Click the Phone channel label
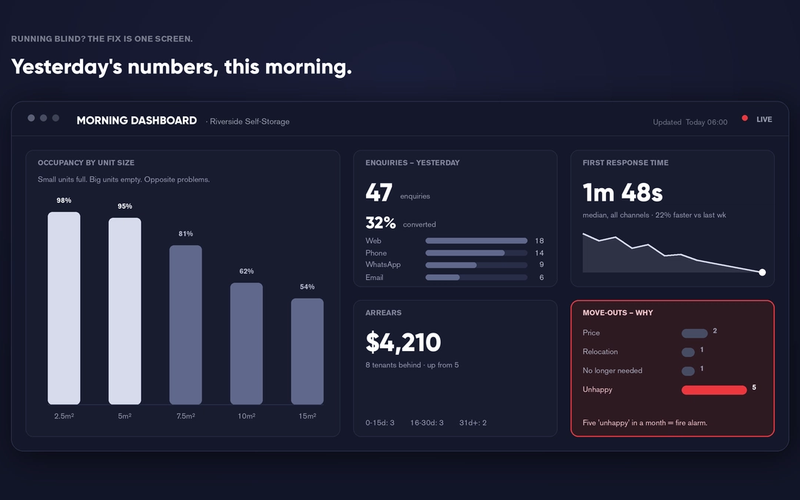 pos(376,253)
